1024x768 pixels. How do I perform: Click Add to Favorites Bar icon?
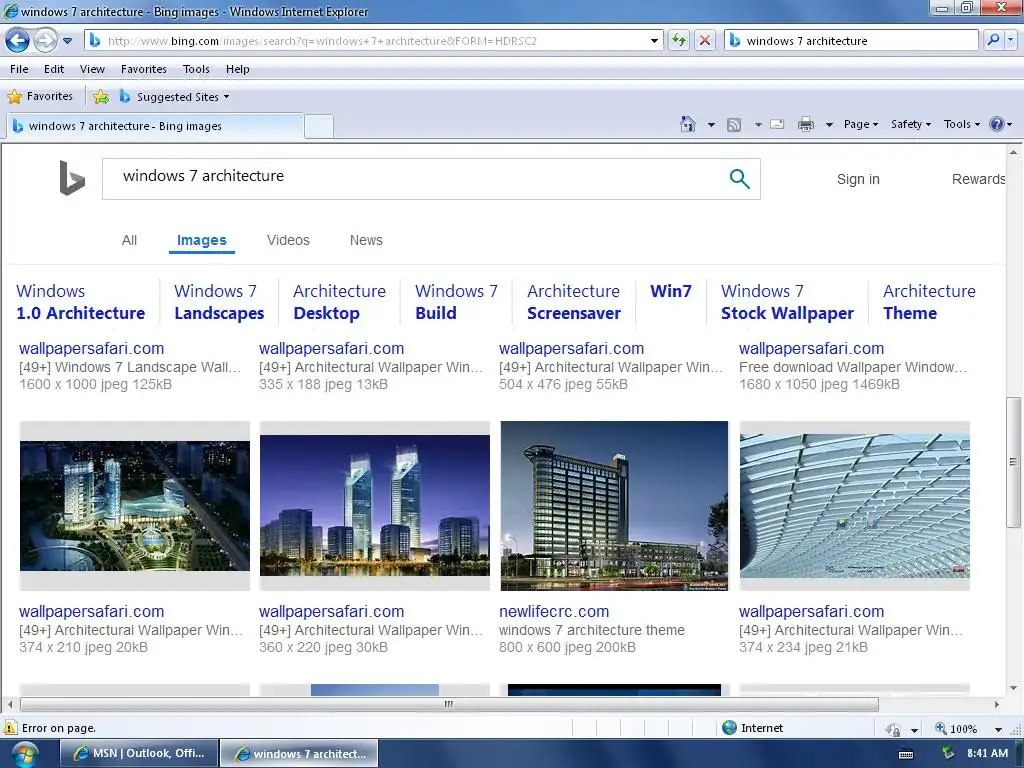click(101, 97)
